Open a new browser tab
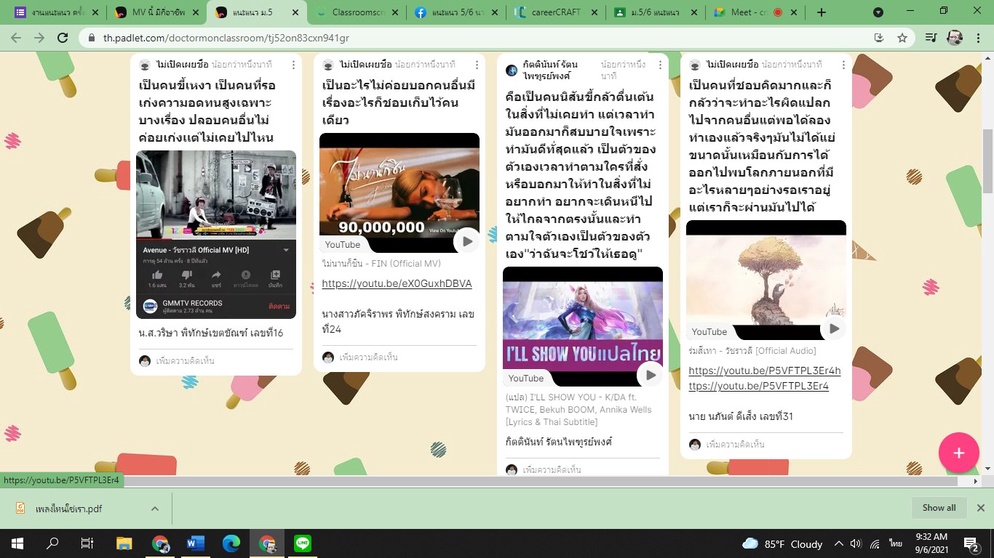 (x=821, y=12)
